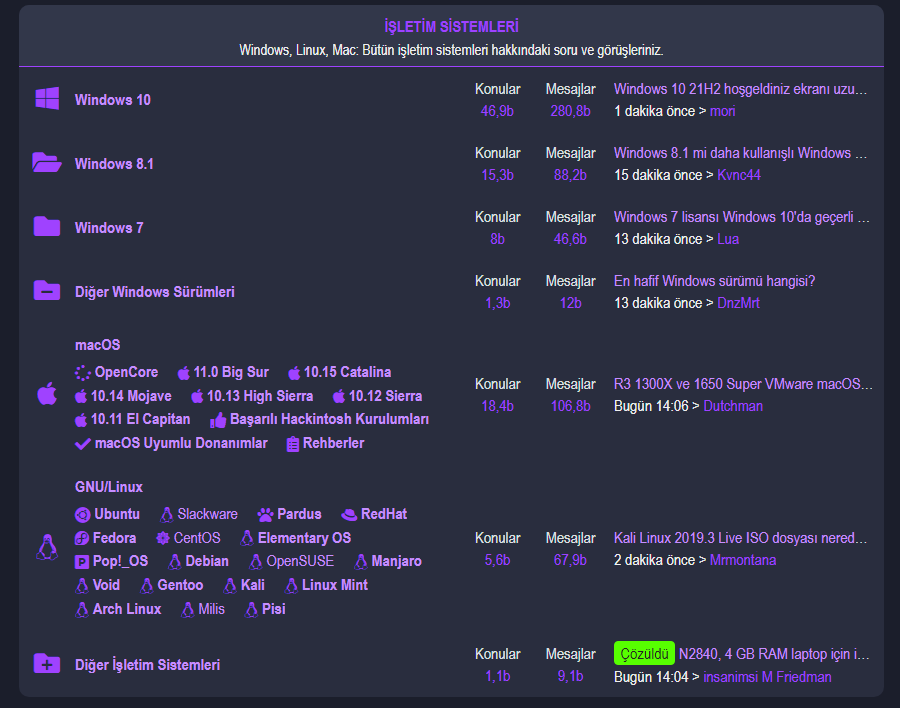This screenshot has width=900, height=708.
Task: Open the 10.13 High Sierra subforum
Action: click(260, 396)
